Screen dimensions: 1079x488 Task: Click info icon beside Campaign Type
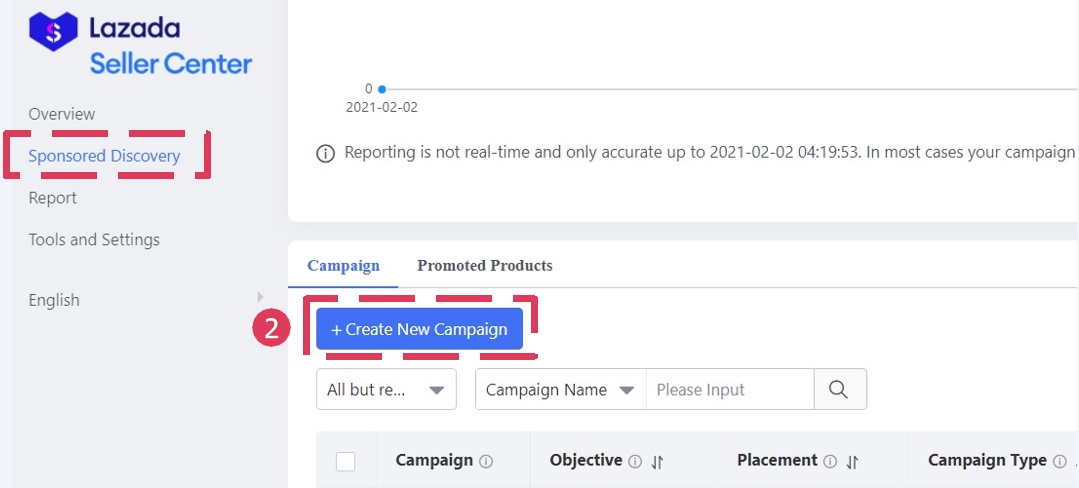pyautogui.click(x=1059, y=462)
